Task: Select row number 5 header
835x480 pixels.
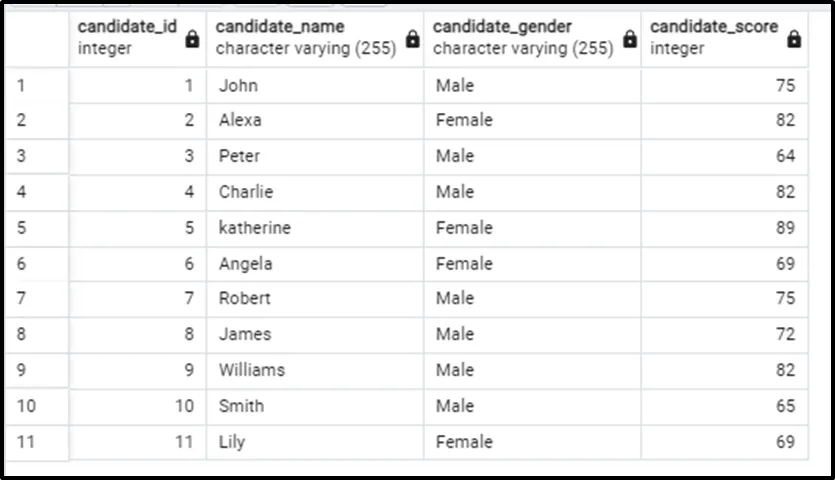Action: click(36, 228)
